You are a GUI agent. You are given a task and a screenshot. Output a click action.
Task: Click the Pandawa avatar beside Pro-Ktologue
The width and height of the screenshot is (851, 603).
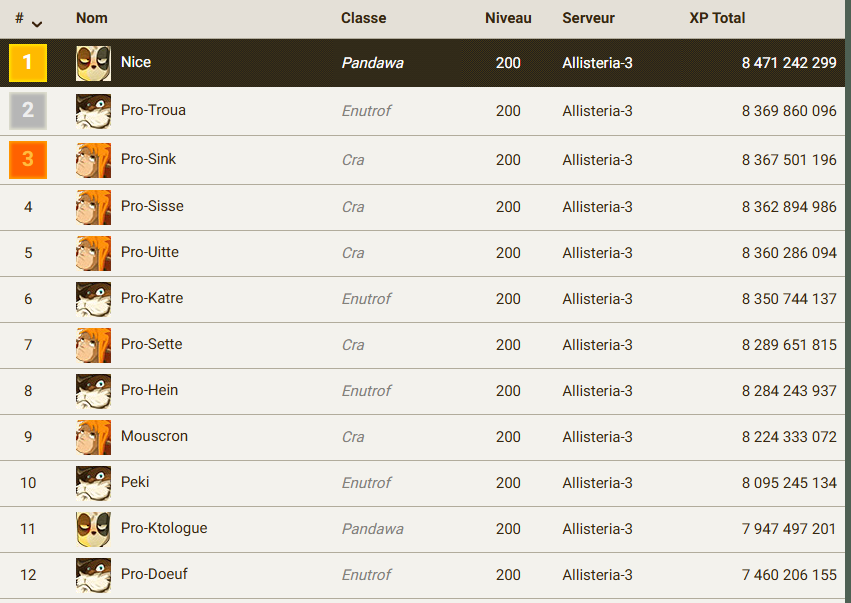point(93,529)
